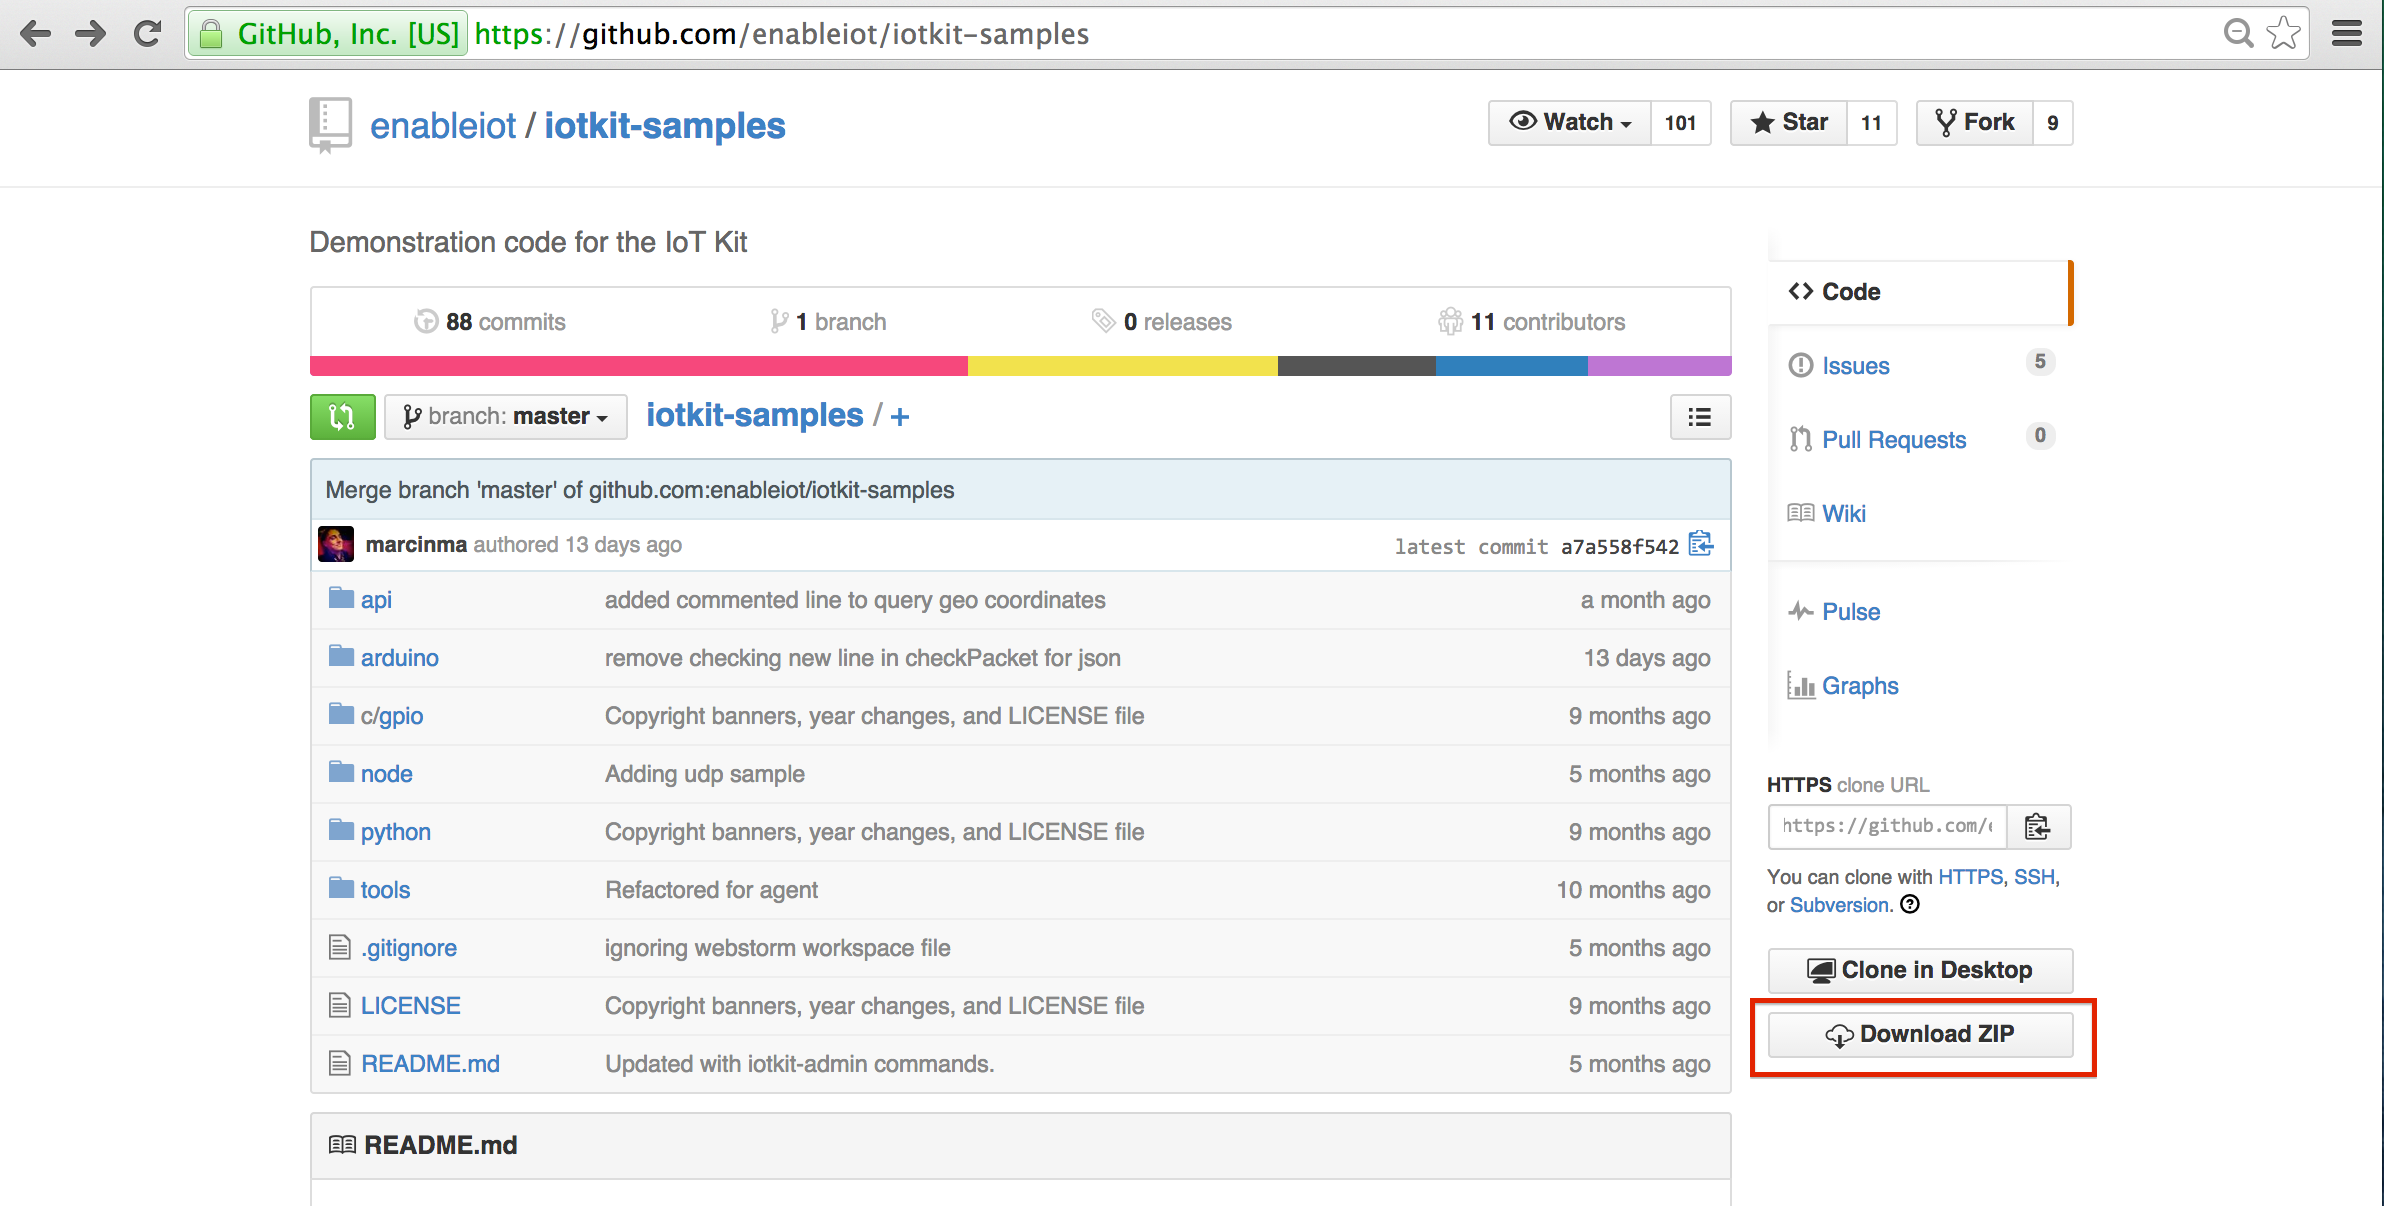Click the language statistics color bar
Image resolution: width=2384 pixels, height=1206 pixels.
[x=1019, y=366]
